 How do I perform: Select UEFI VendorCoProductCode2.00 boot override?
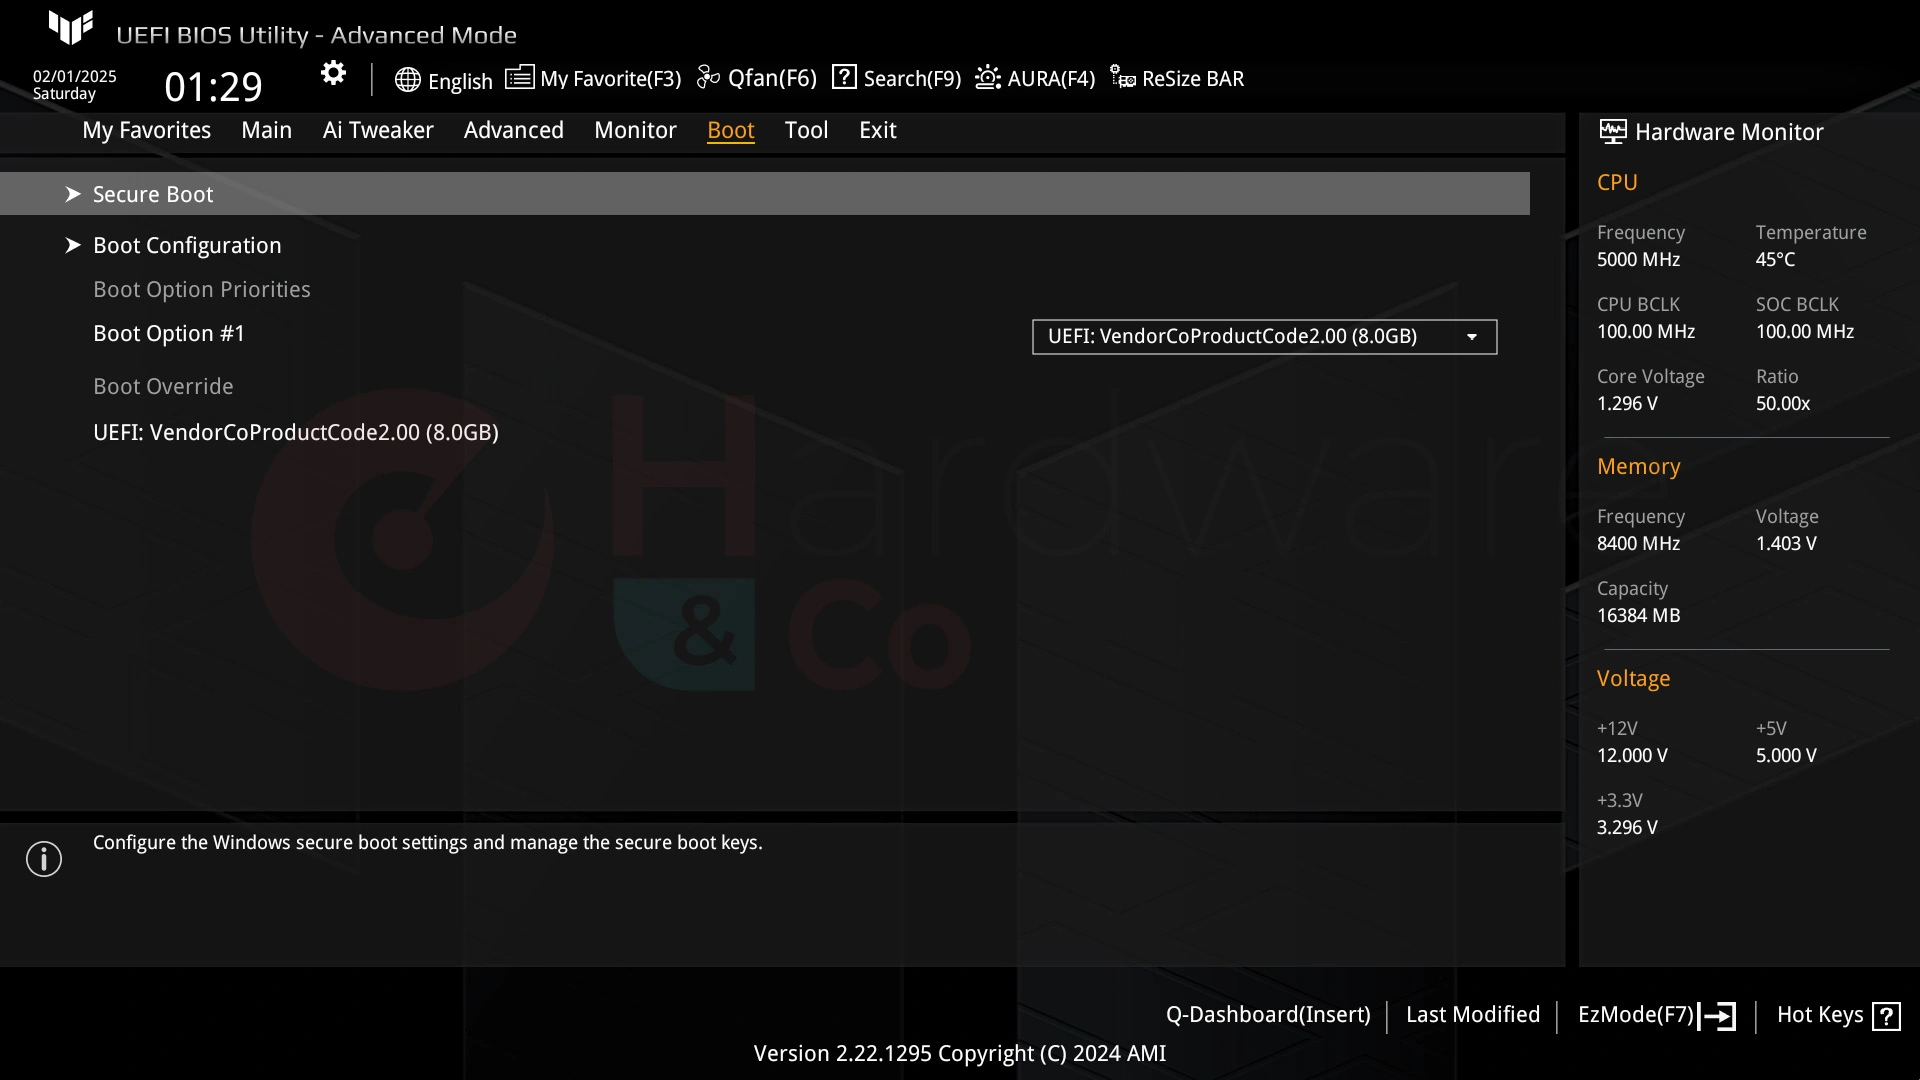click(295, 431)
